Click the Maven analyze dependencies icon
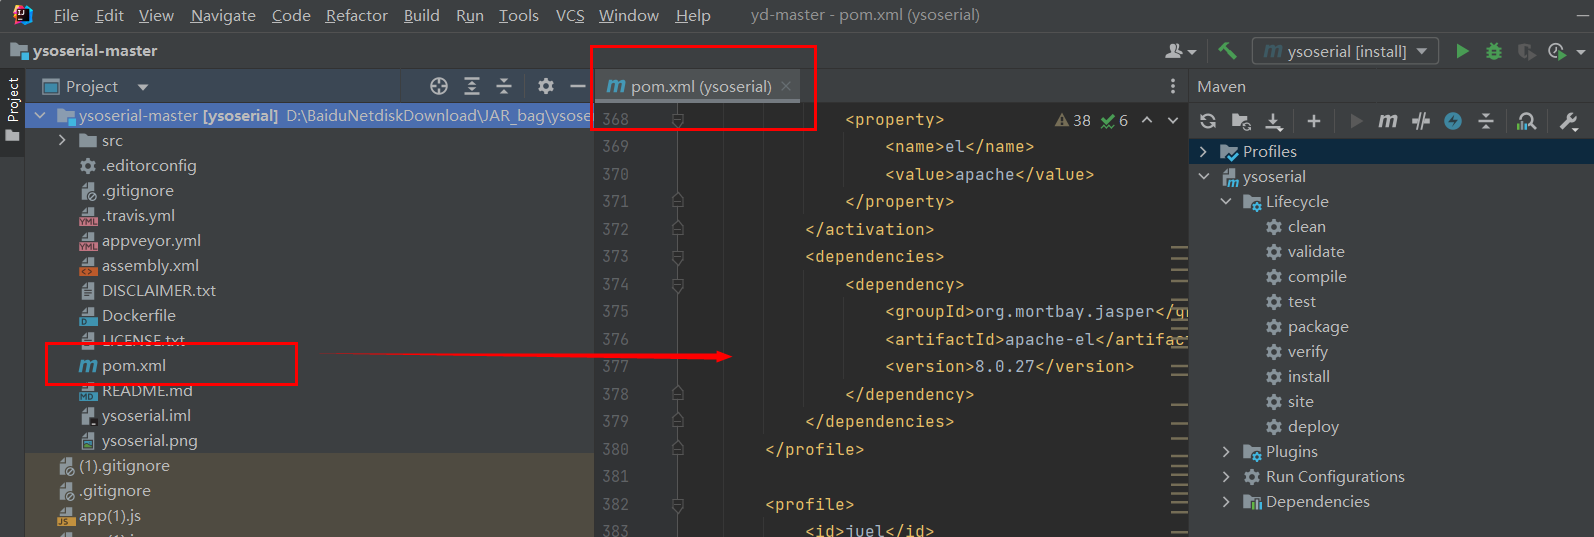Image resolution: width=1594 pixels, height=537 pixels. [x=1527, y=121]
